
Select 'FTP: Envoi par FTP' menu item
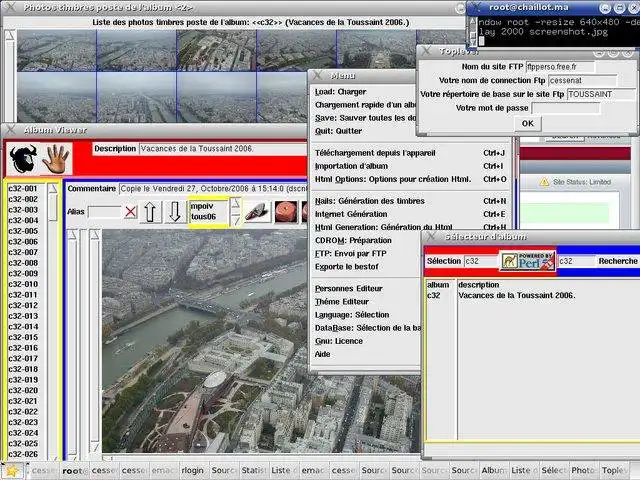pyautogui.click(x=352, y=254)
